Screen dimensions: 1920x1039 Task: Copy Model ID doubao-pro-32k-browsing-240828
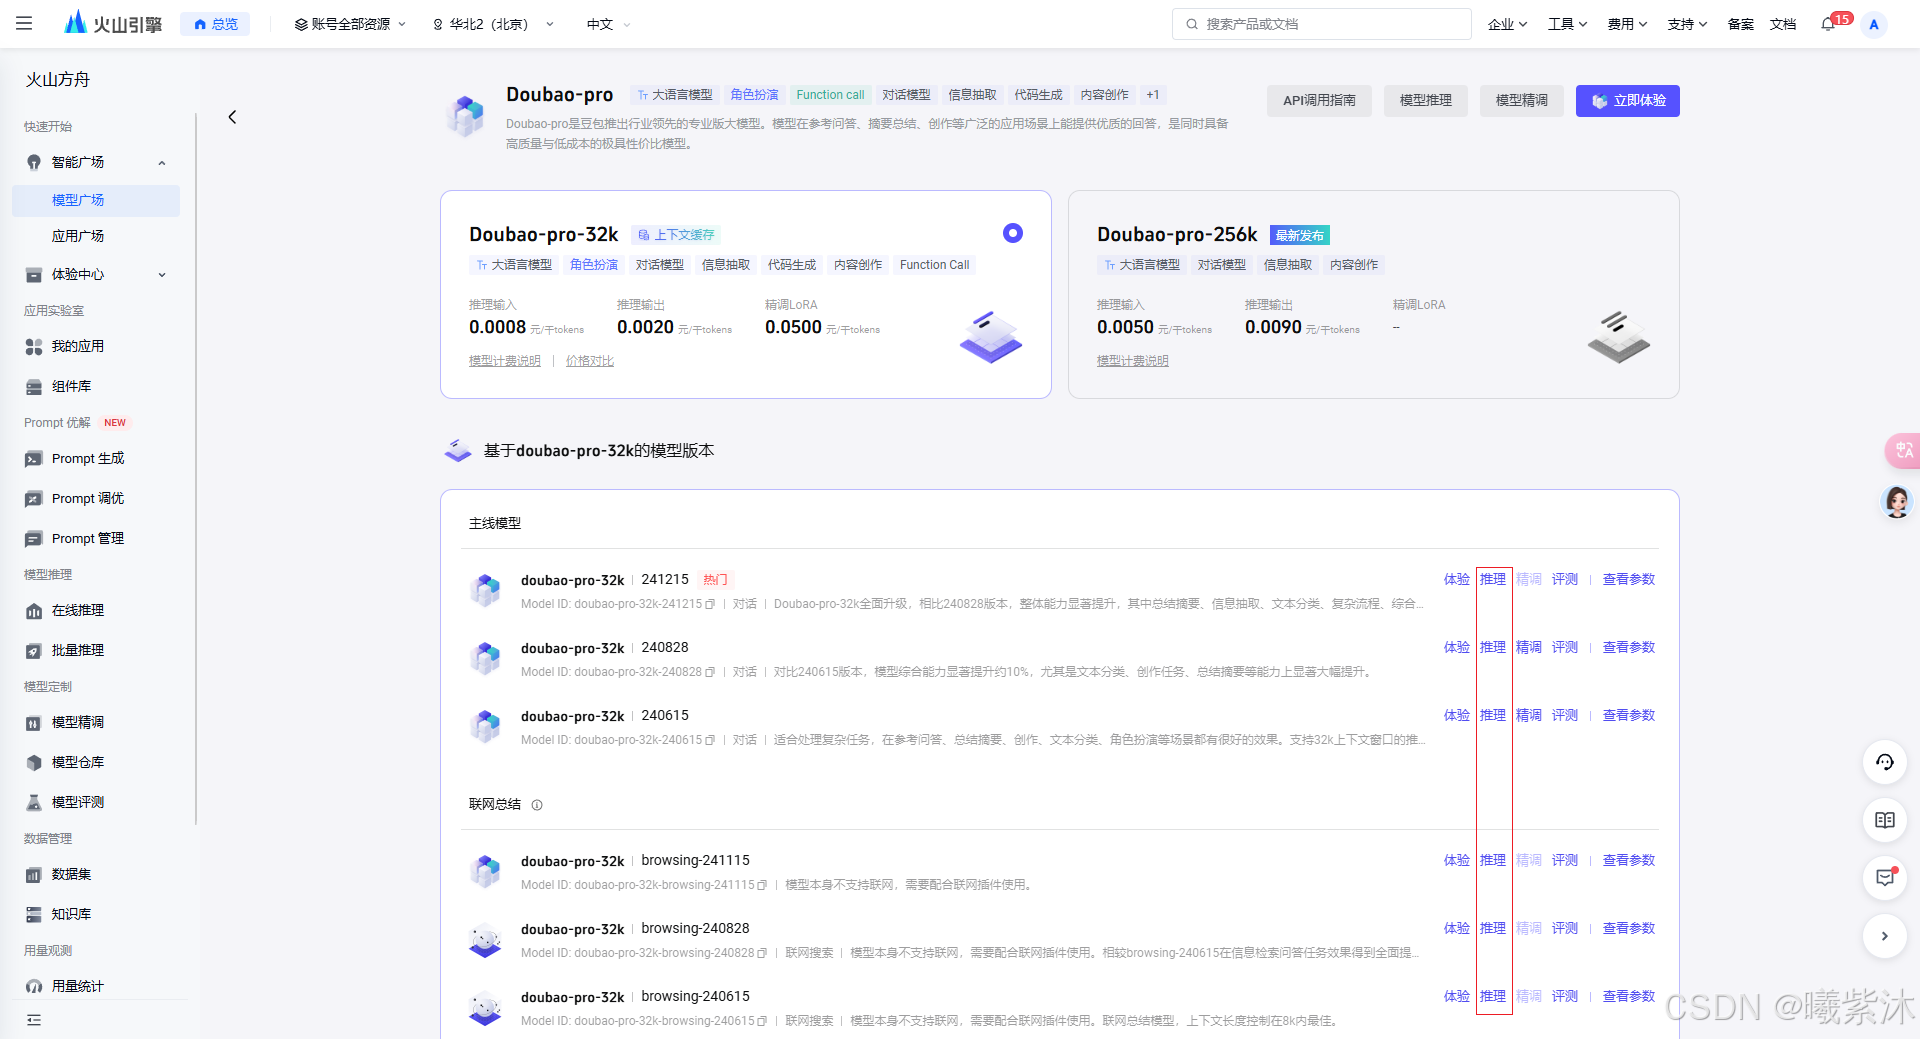point(762,953)
